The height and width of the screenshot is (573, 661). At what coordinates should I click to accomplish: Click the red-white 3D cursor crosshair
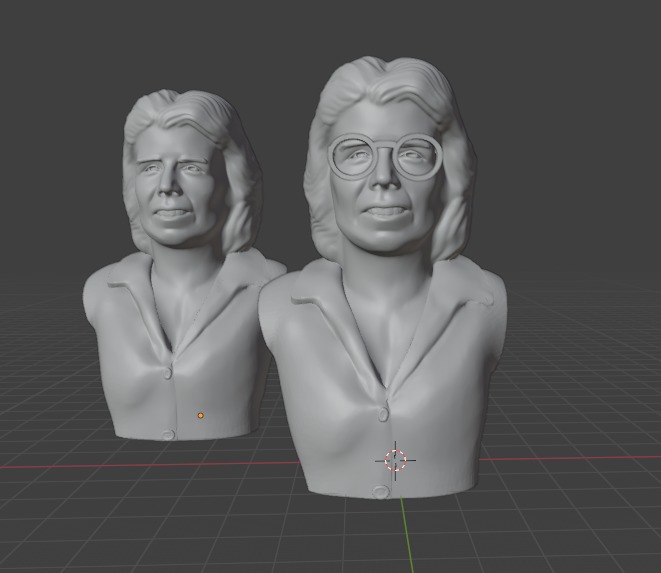tap(395, 460)
